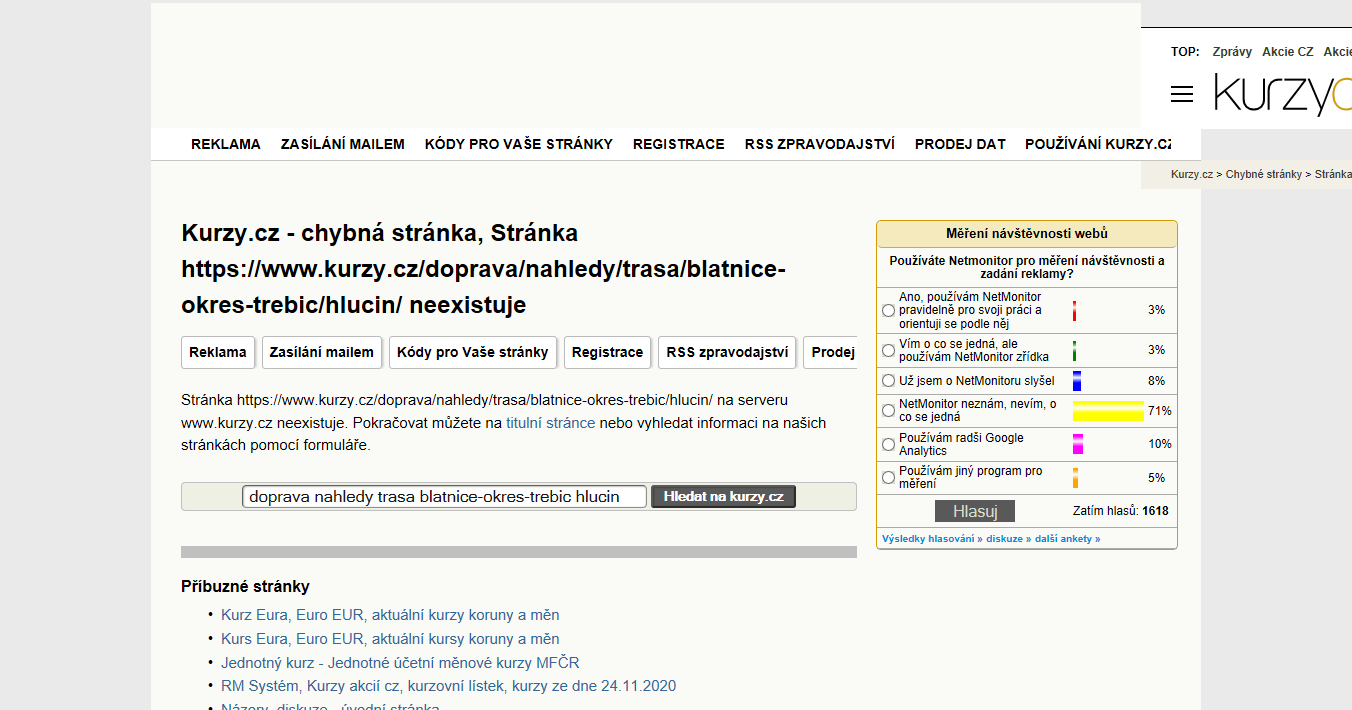
Task: Open Akcie CZ link in TOP bar
Action: (1288, 52)
